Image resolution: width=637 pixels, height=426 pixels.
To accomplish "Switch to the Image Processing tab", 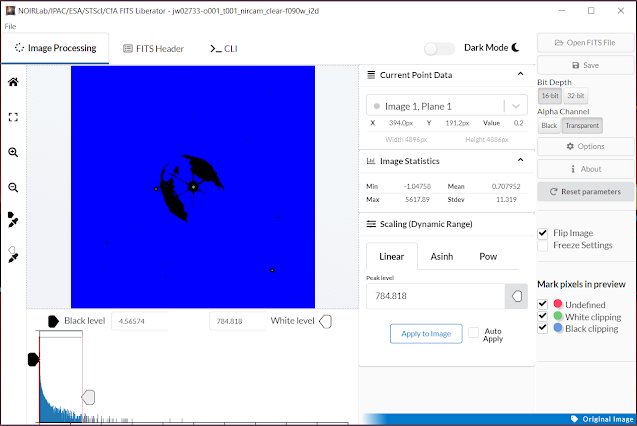I will pyautogui.click(x=55, y=48).
